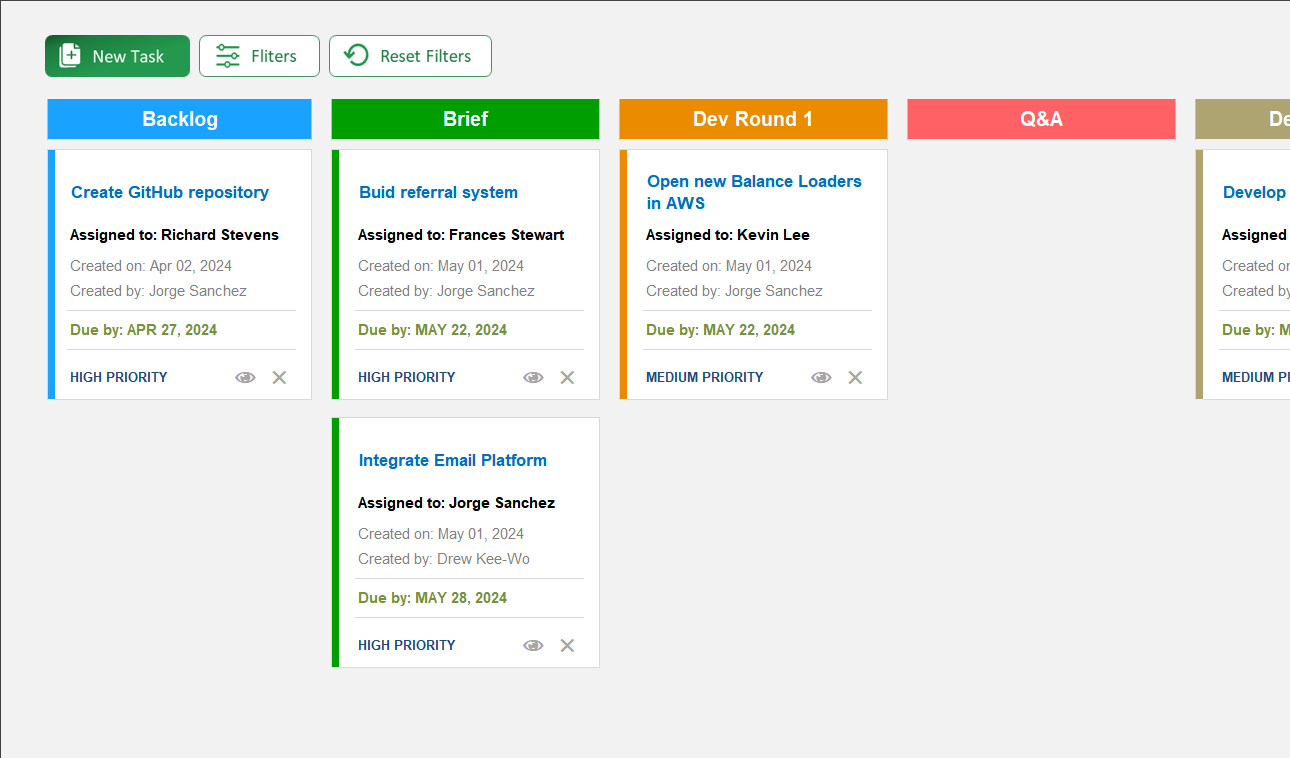Delete the Create GitHub repository task
Viewport: 1290px width, 758px height.
tap(279, 377)
